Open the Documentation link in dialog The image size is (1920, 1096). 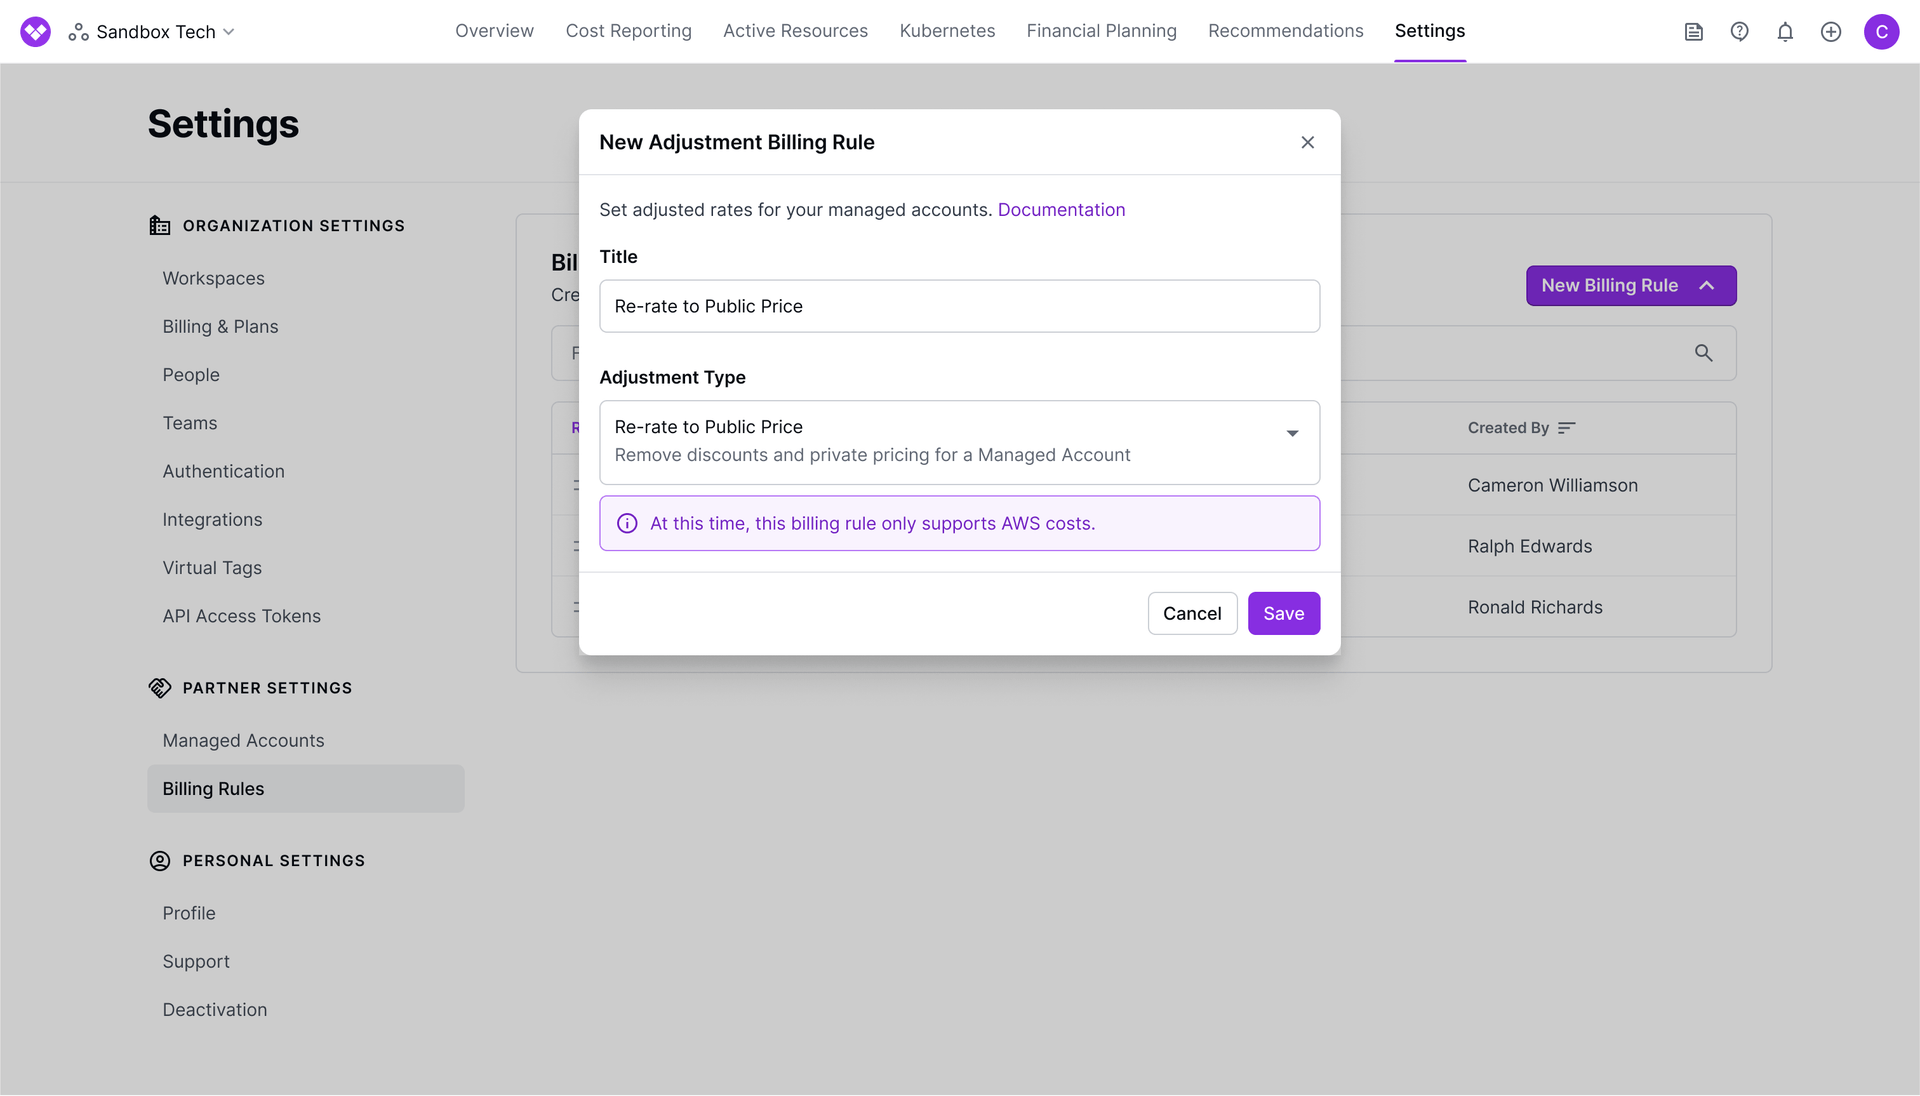click(1061, 210)
